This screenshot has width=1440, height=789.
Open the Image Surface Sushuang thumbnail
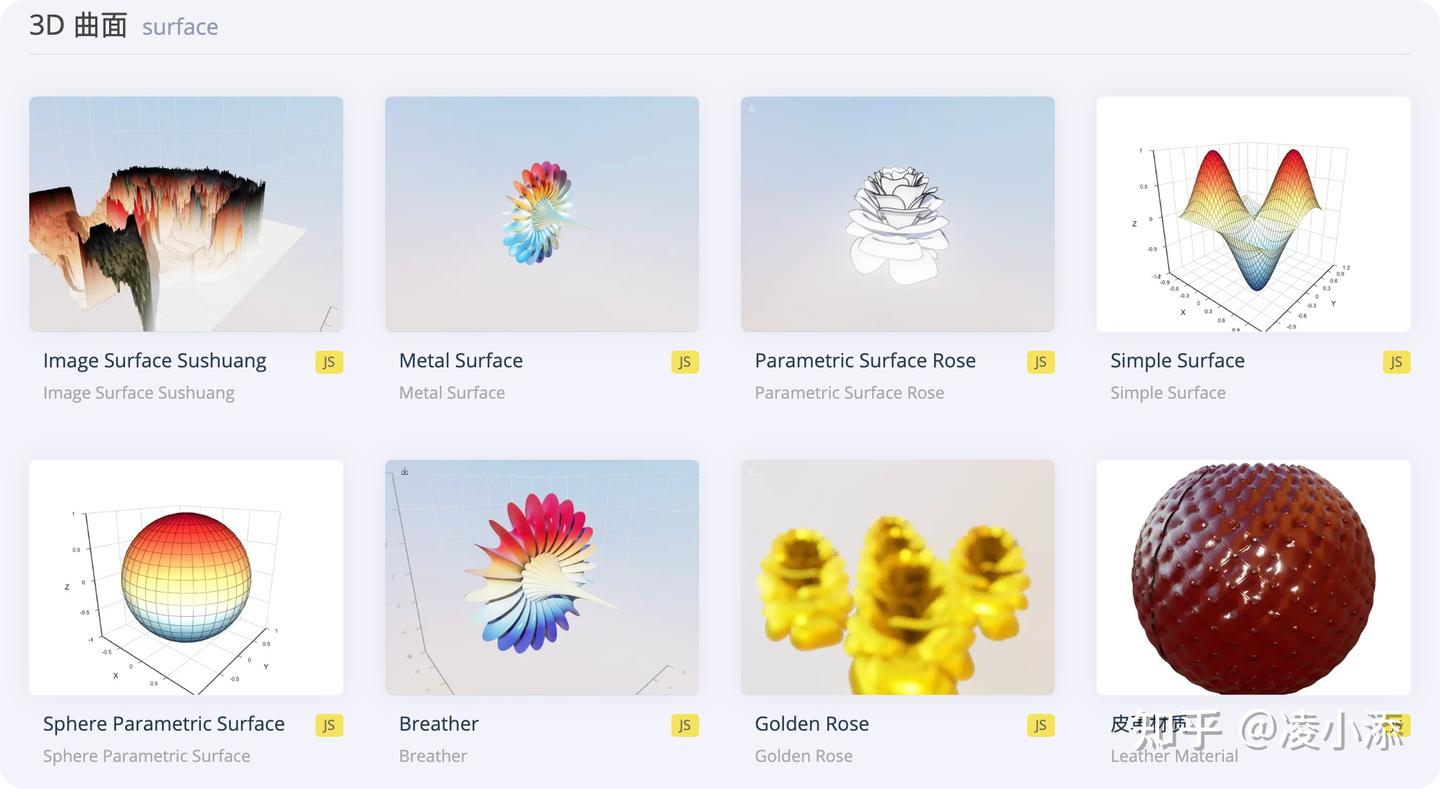(x=186, y=214)
